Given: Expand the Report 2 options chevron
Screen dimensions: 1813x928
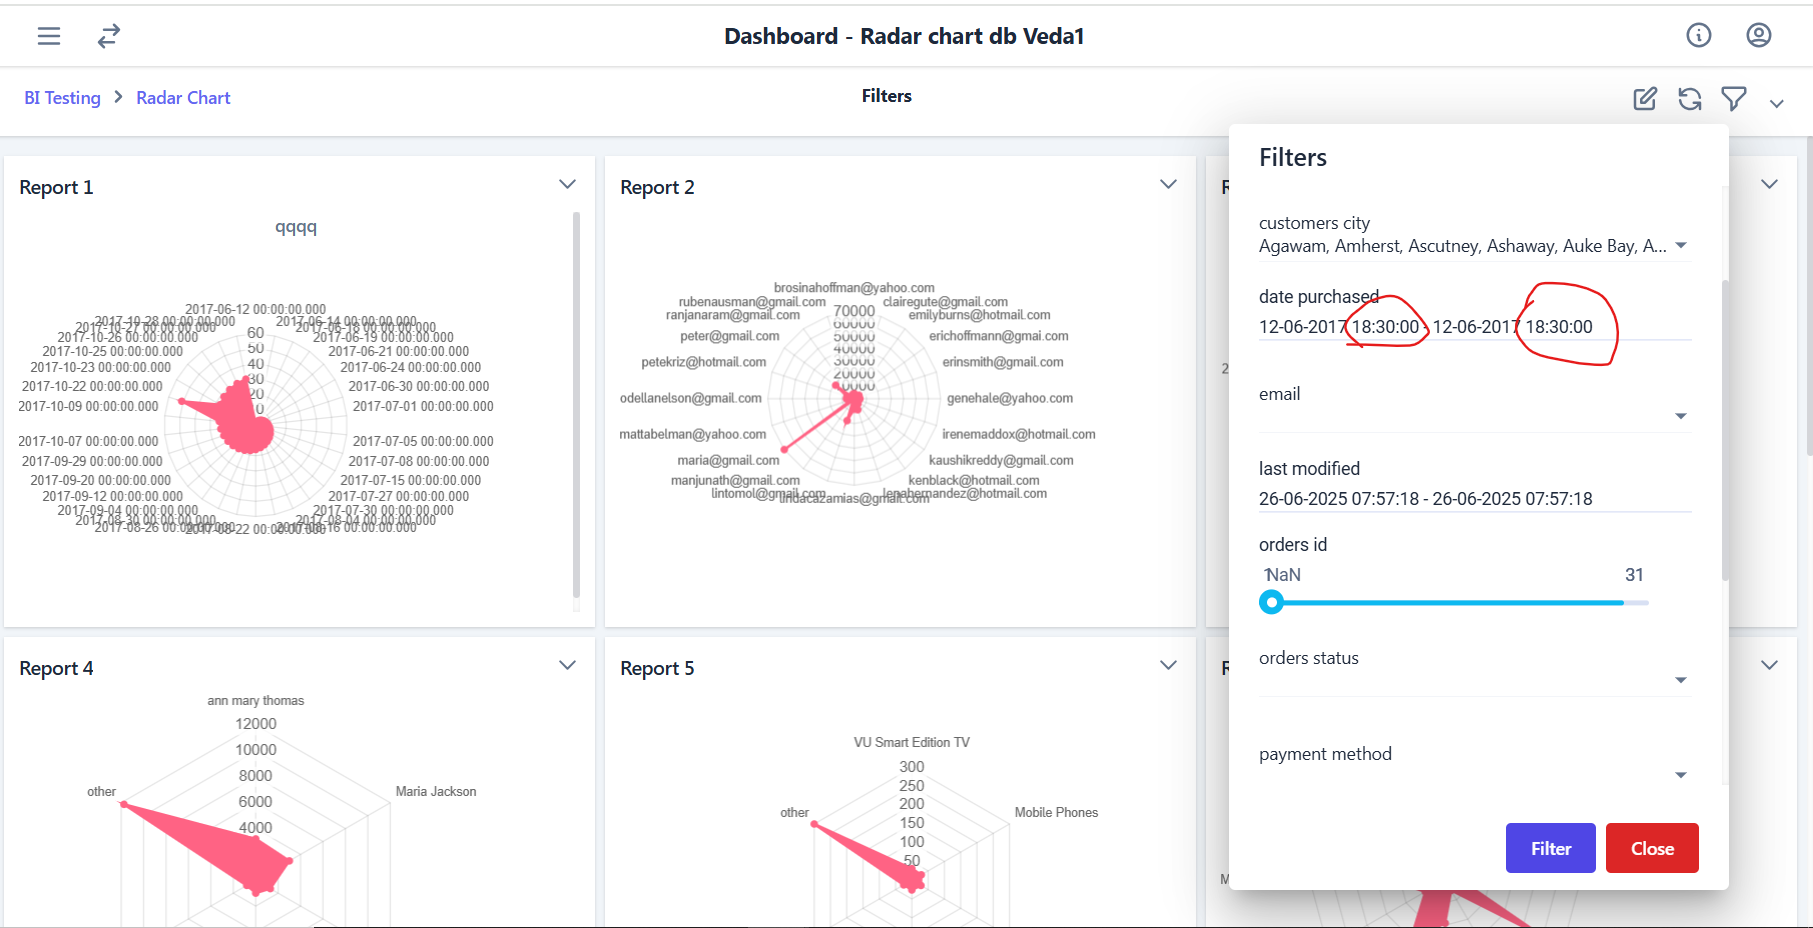Looking at the screenshot, I should (x=1168, y=185).
